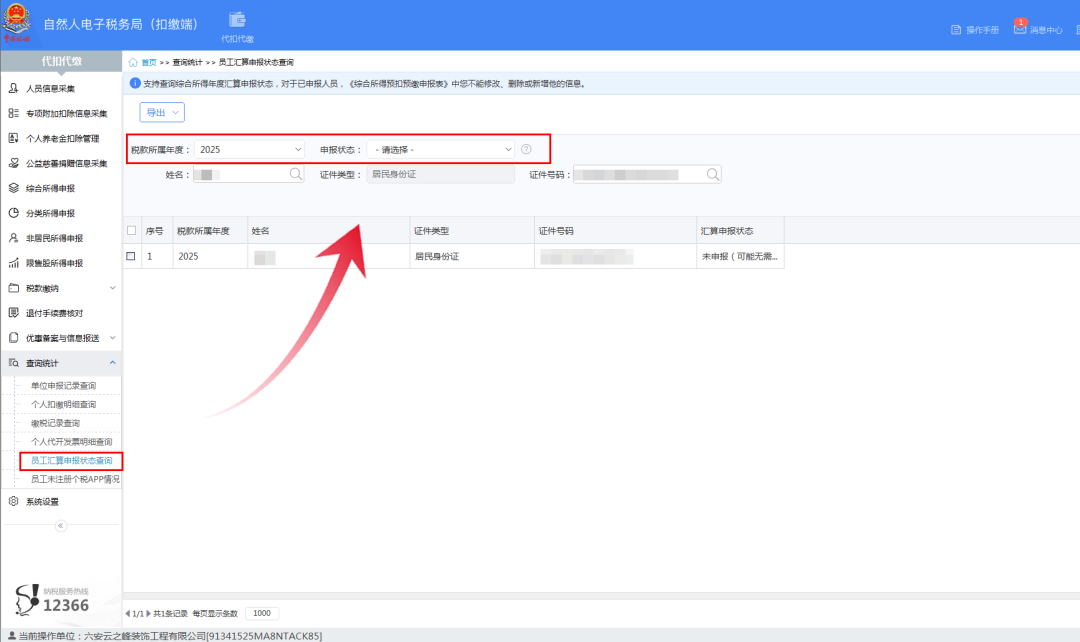Open 消息中心 message icon
Viewport: 1080px width, 642px height.
[x=1020, y=28]
